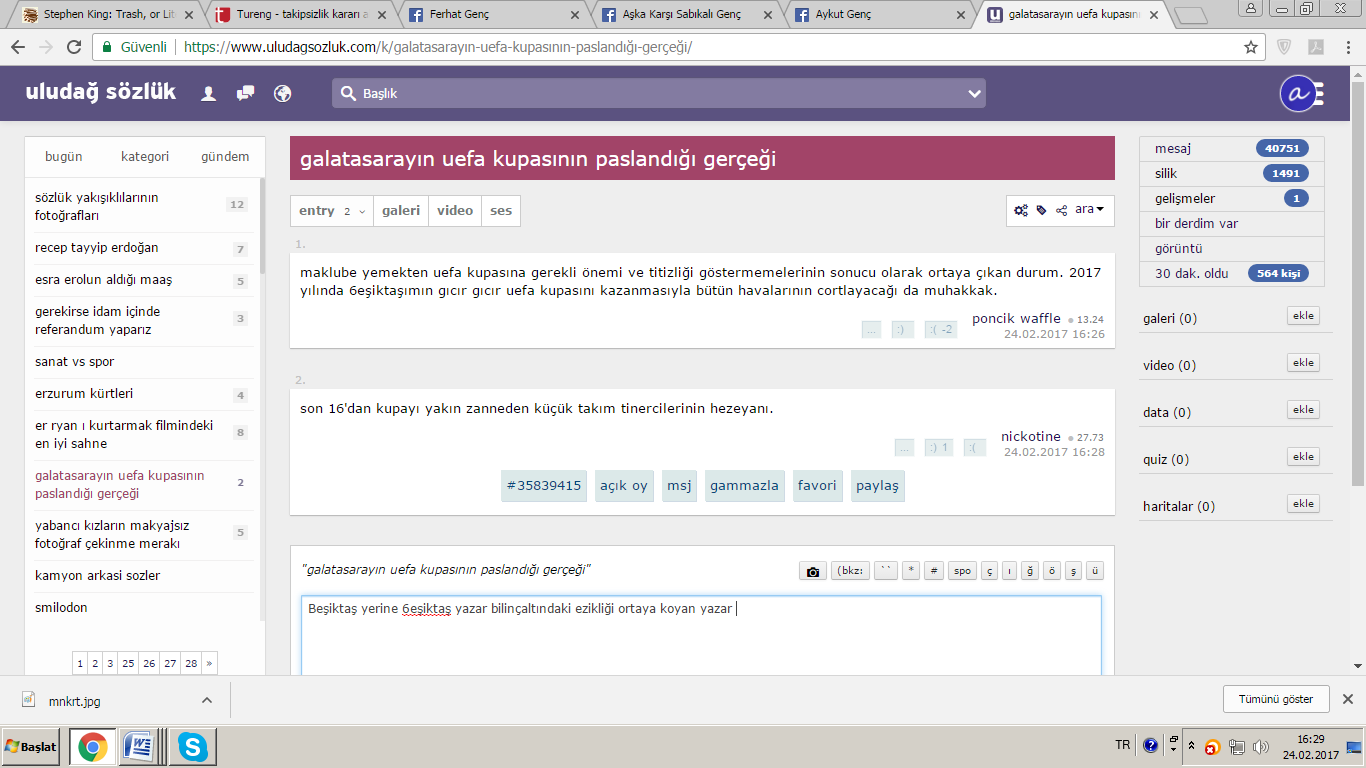This screenshot has width=1366, height=768.
Task: Insert an image with the camera button
Action: coord(813,571)
